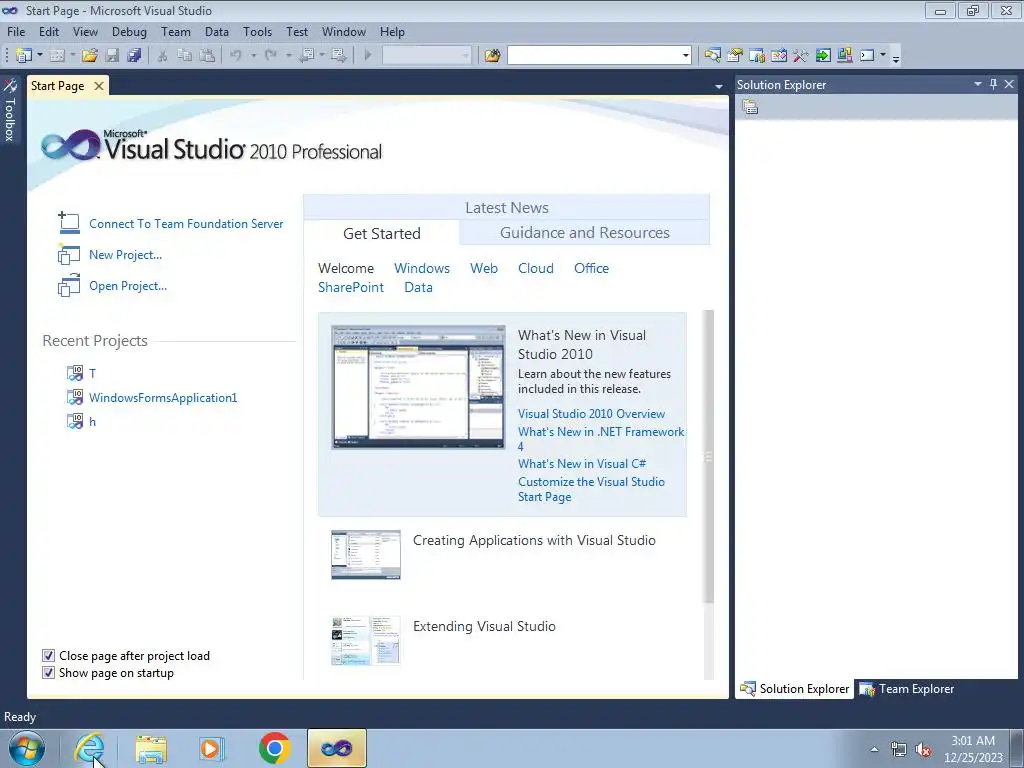
Task: Click the Redo arrow icon
Action: (270, 56)
